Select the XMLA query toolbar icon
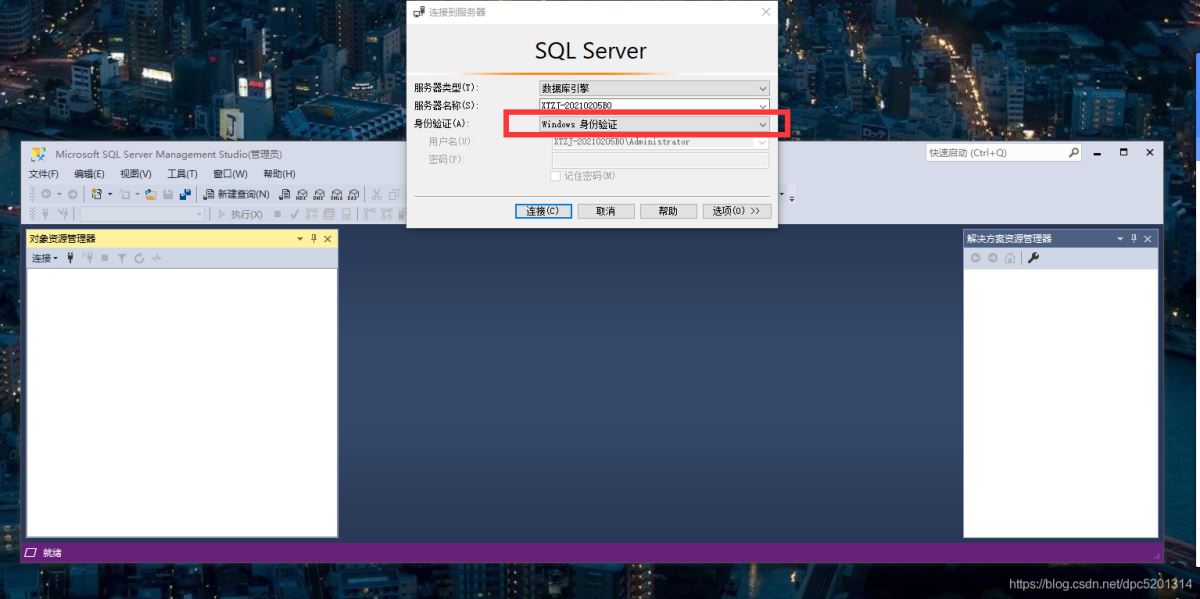This screenshot has height=599, width=1200. 337,195
